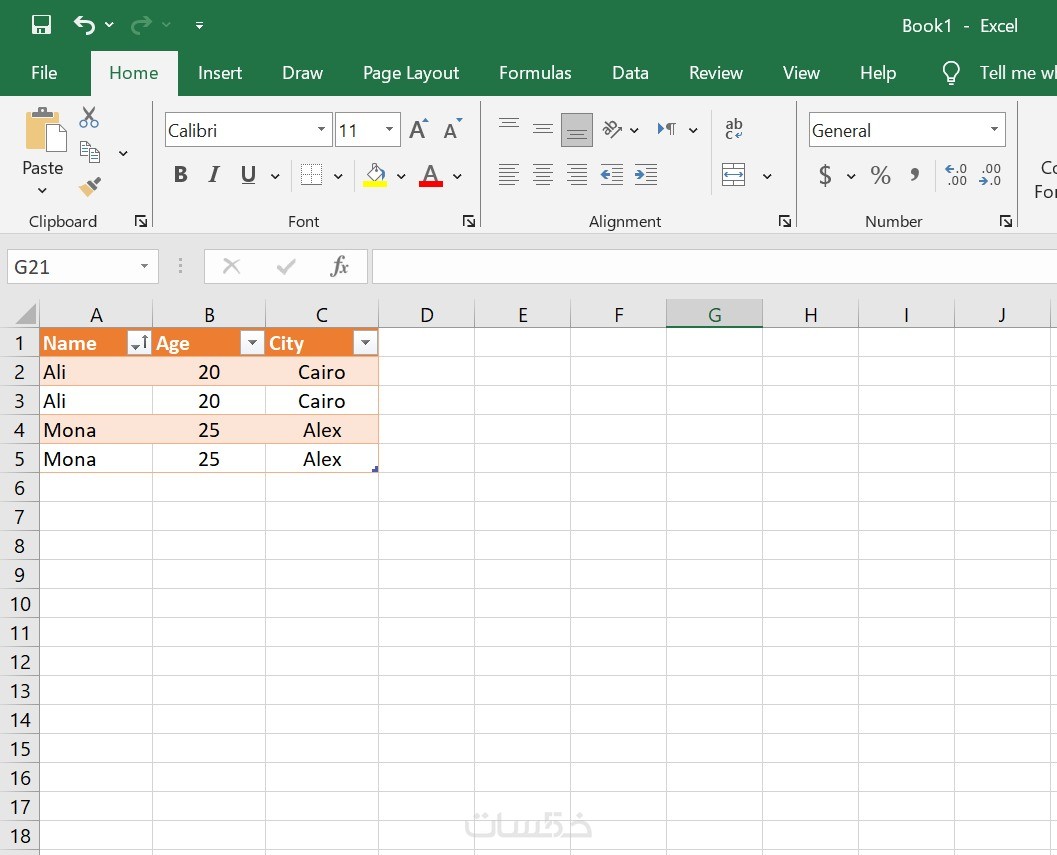Screen dimensions: 1057x855
Task: Open the City column filter dropdown
Action: 365,343
